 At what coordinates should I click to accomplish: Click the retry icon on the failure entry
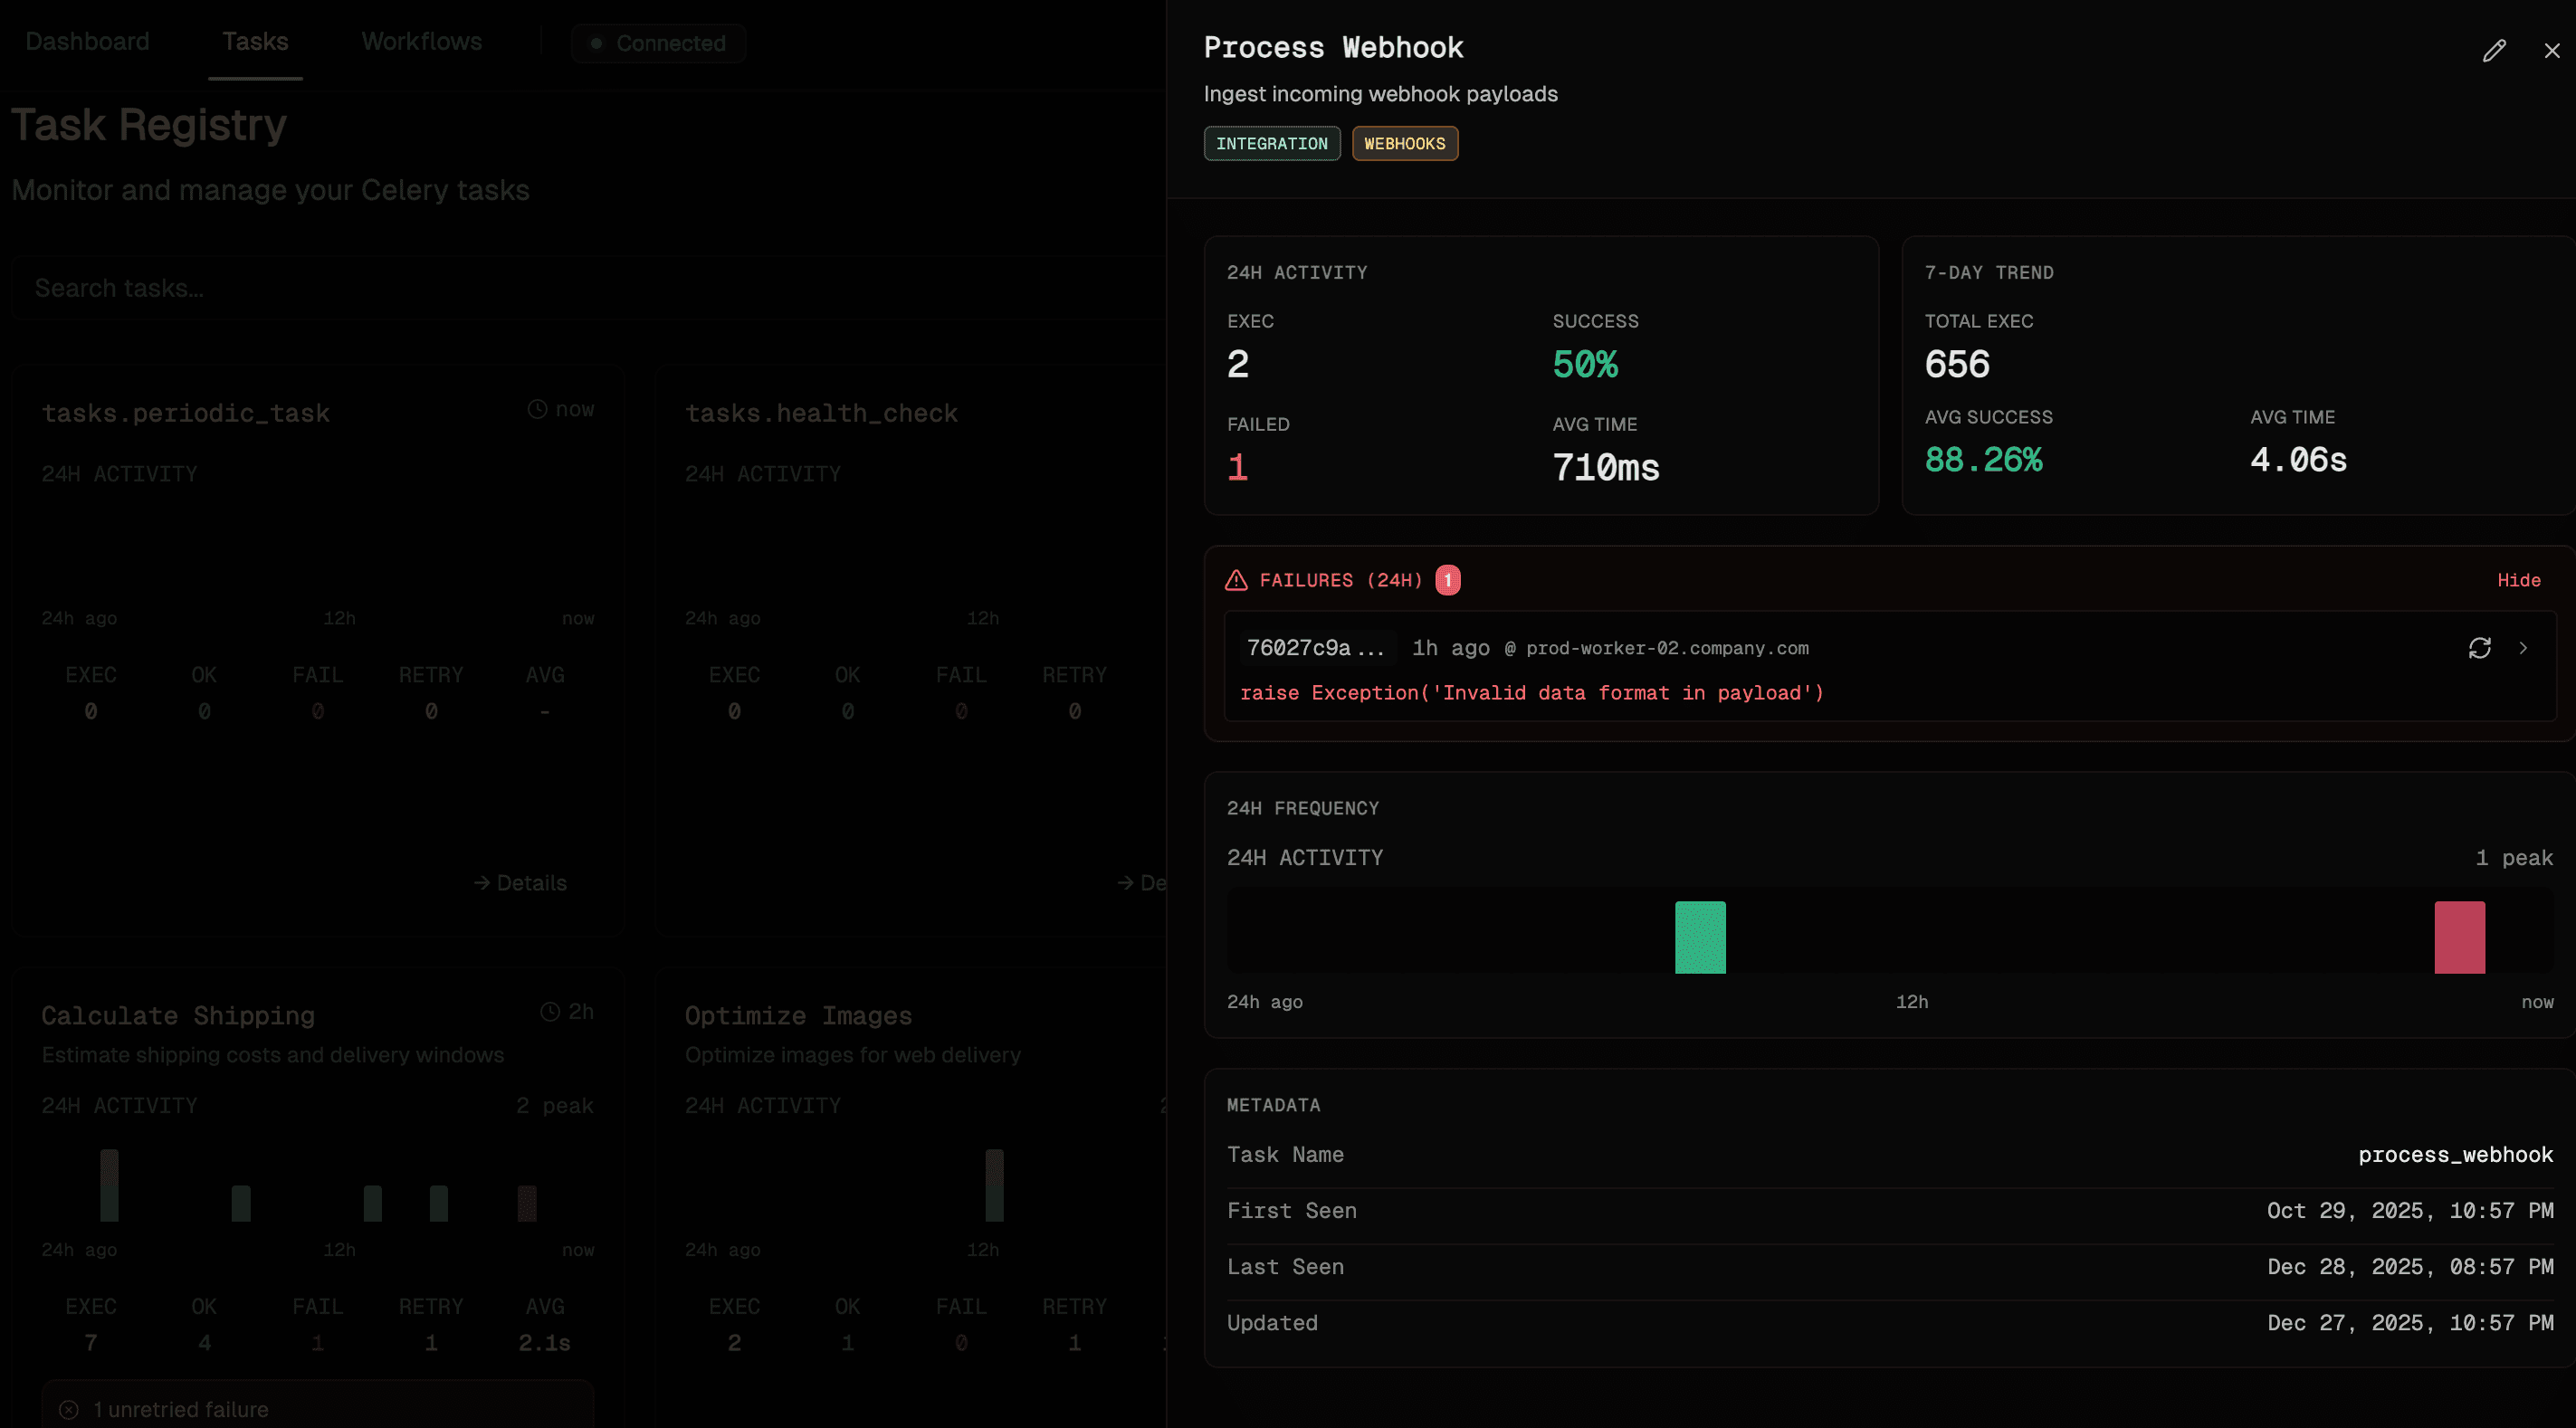(2480, 648)
